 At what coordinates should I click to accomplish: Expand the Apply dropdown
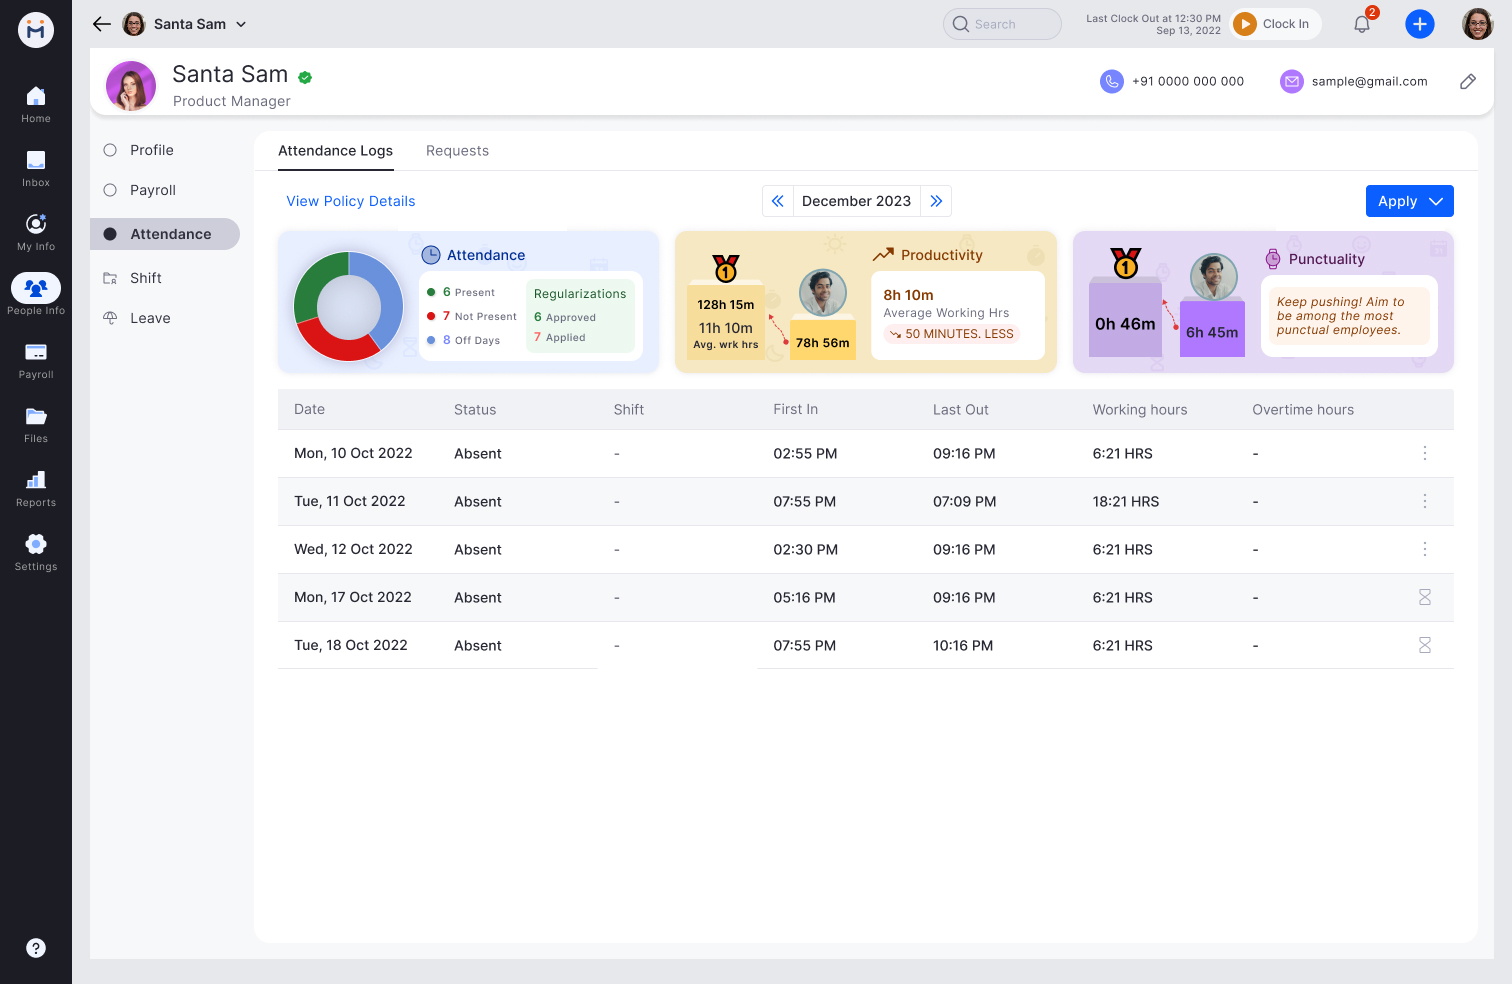click(1409, 200)
